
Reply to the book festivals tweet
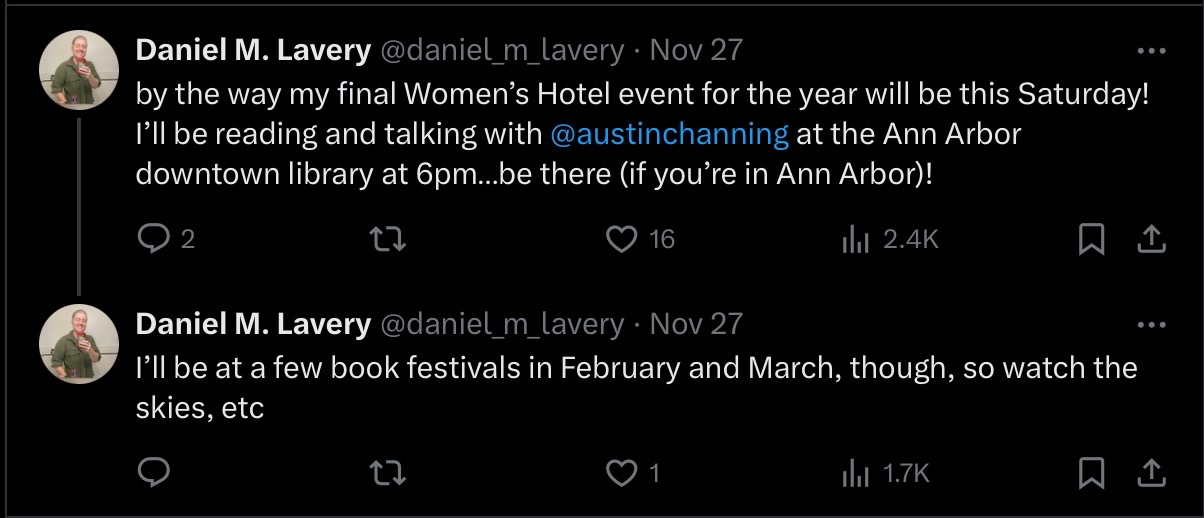(x=152, y=473)
